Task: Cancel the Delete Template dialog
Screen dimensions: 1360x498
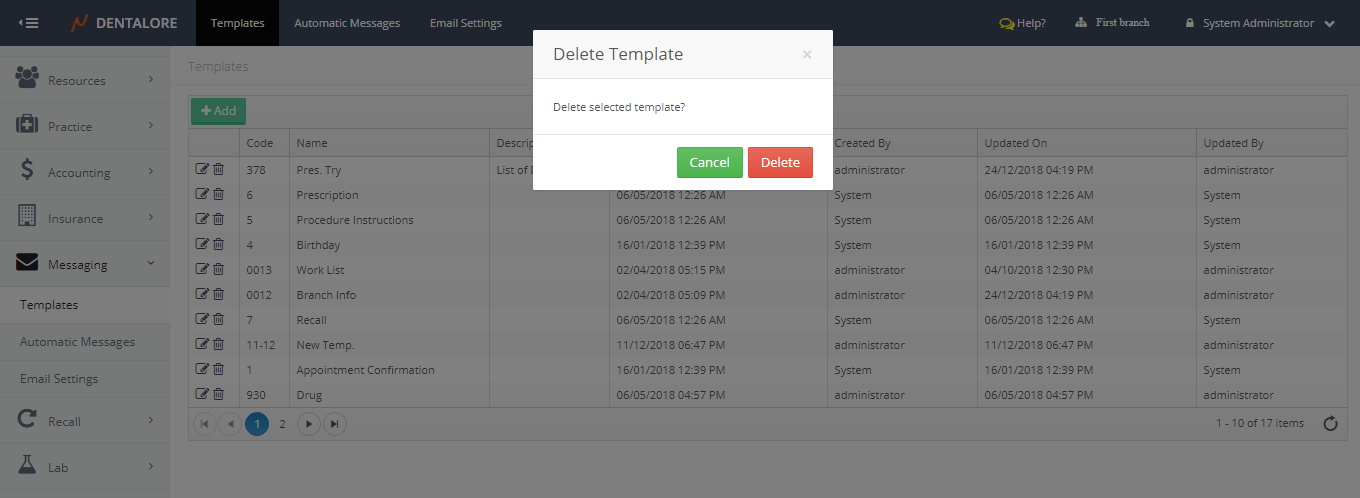Action: (709, 162)
